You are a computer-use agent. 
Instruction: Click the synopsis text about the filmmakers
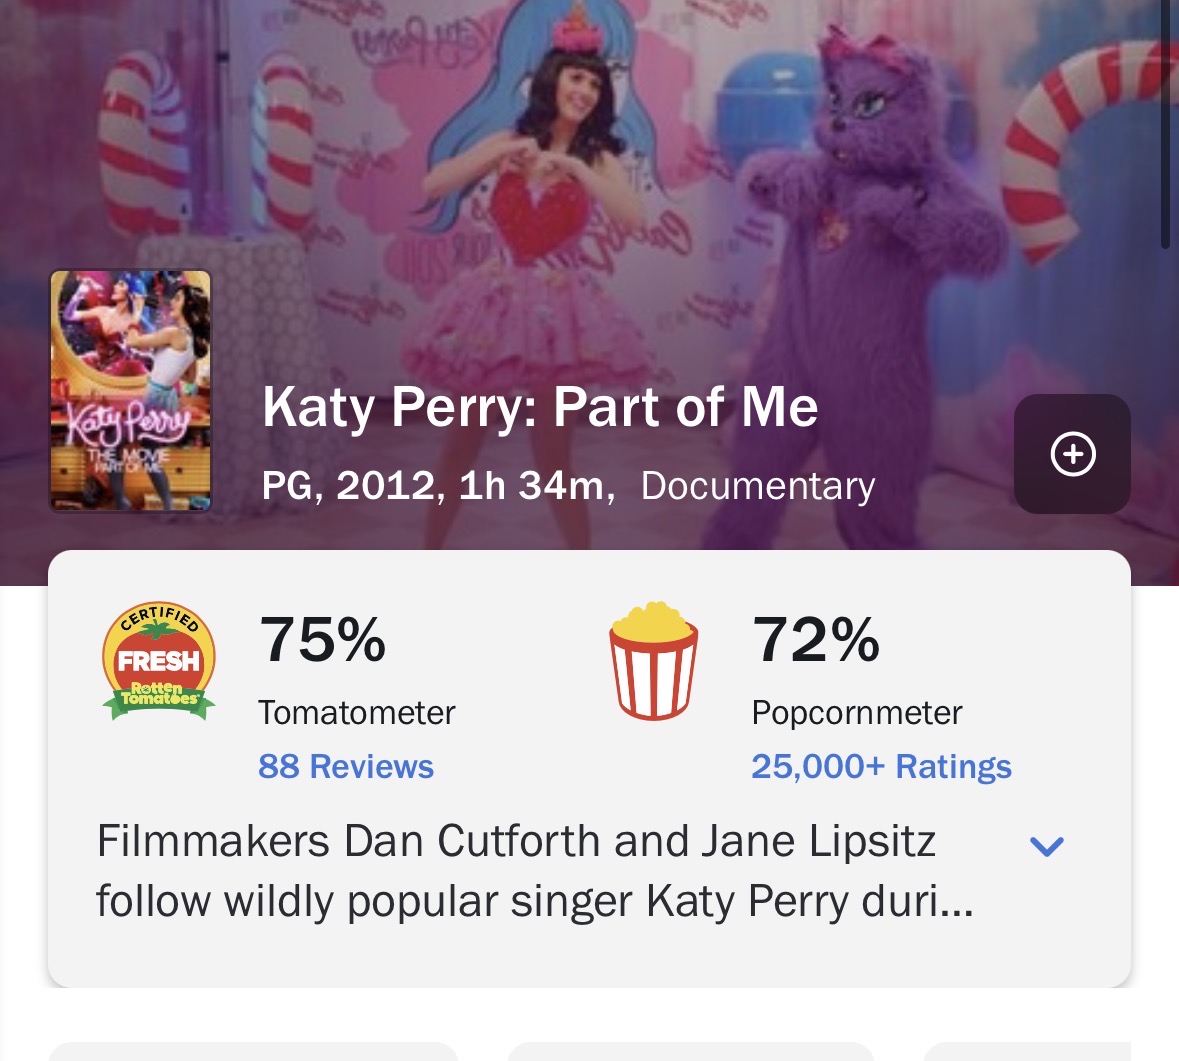(x=535, y=871)
